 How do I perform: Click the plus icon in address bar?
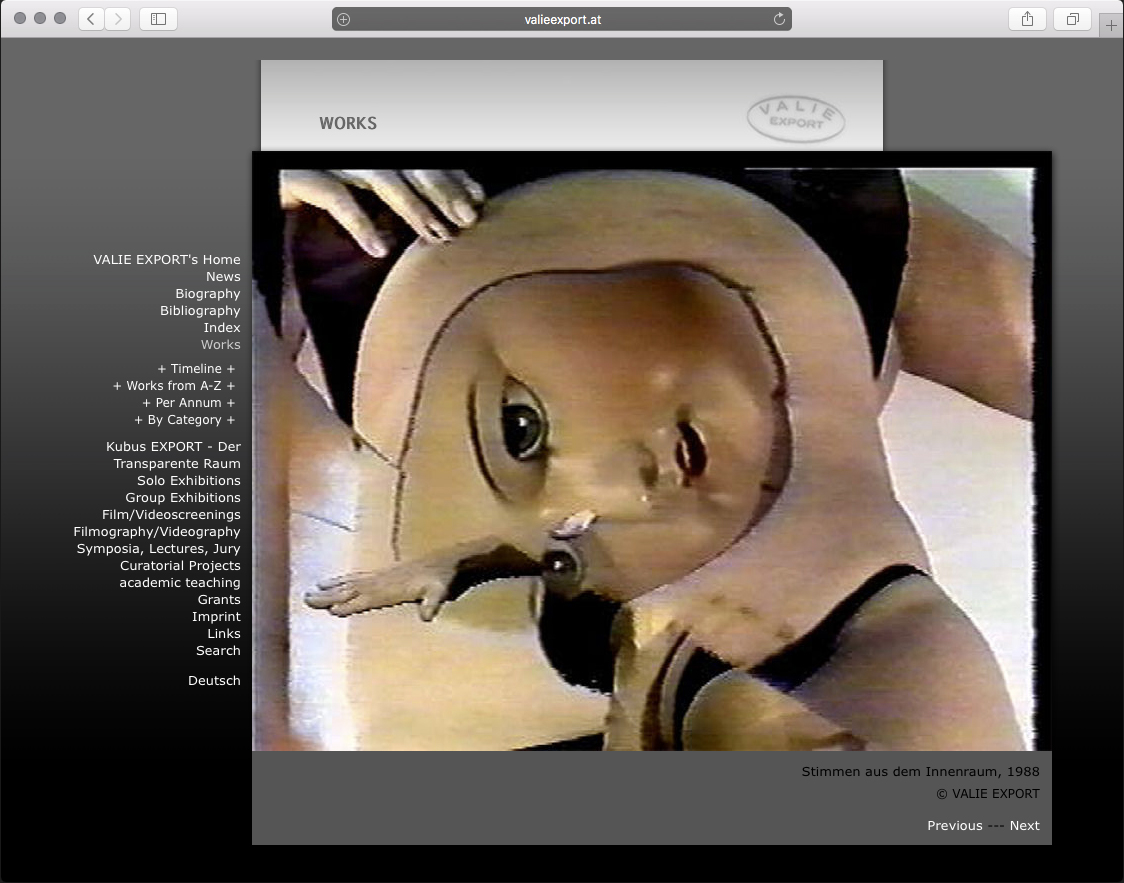[344, 19]
